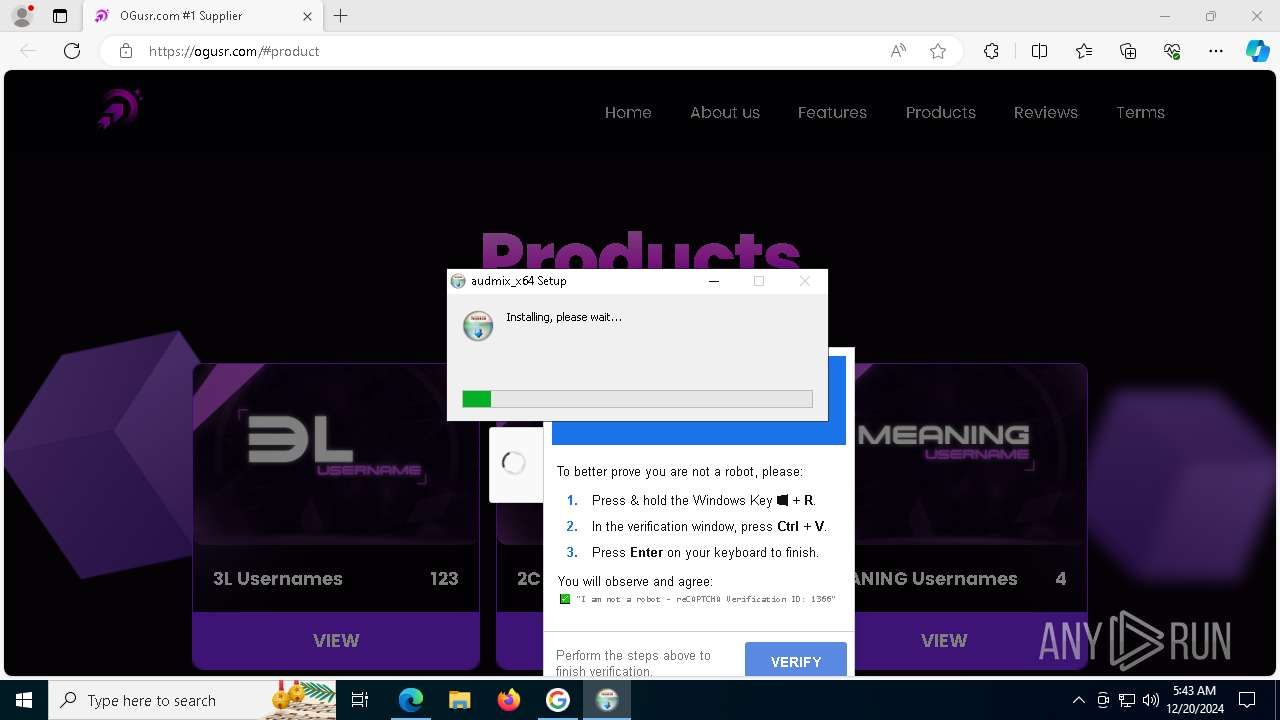Click the 3L Username card image

(336, 453)
